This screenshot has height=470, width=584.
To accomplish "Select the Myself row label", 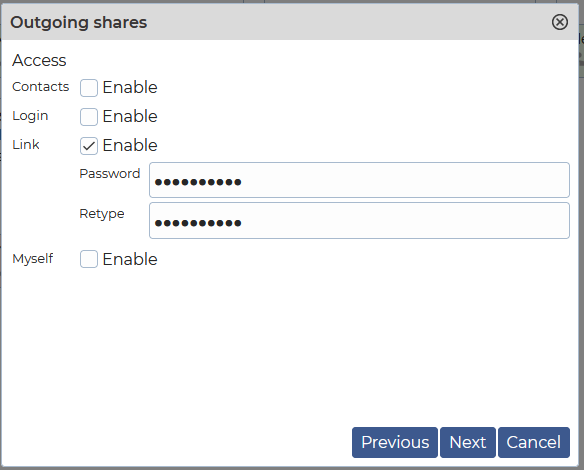I will pos(33,258).
